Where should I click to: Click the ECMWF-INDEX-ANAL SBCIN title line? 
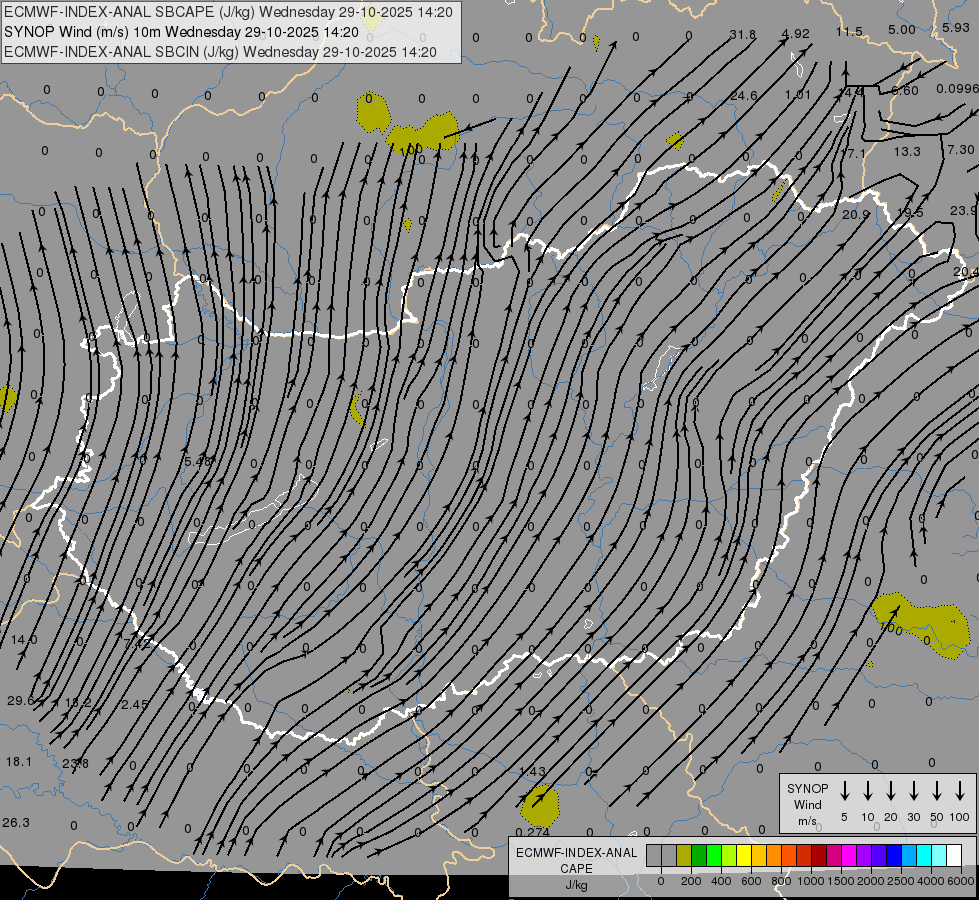click(x=220, y=51)
